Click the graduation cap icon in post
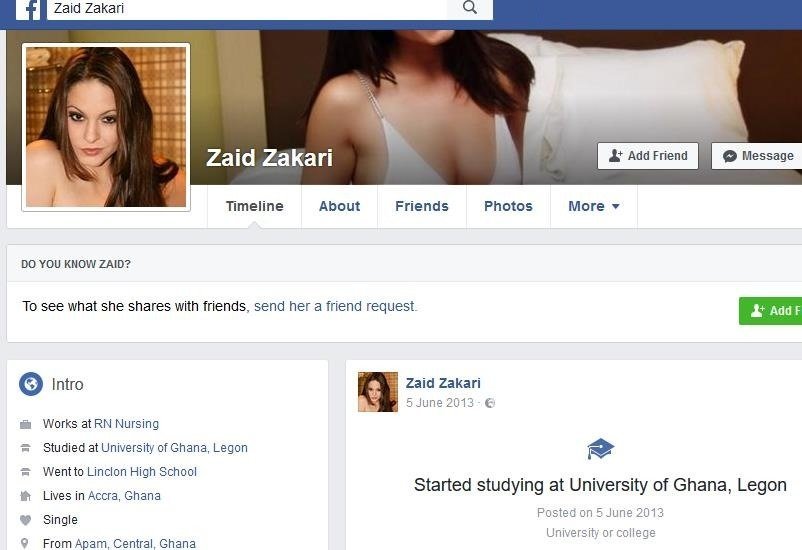Viewport: 802px width, 550px height. [600, 449]
